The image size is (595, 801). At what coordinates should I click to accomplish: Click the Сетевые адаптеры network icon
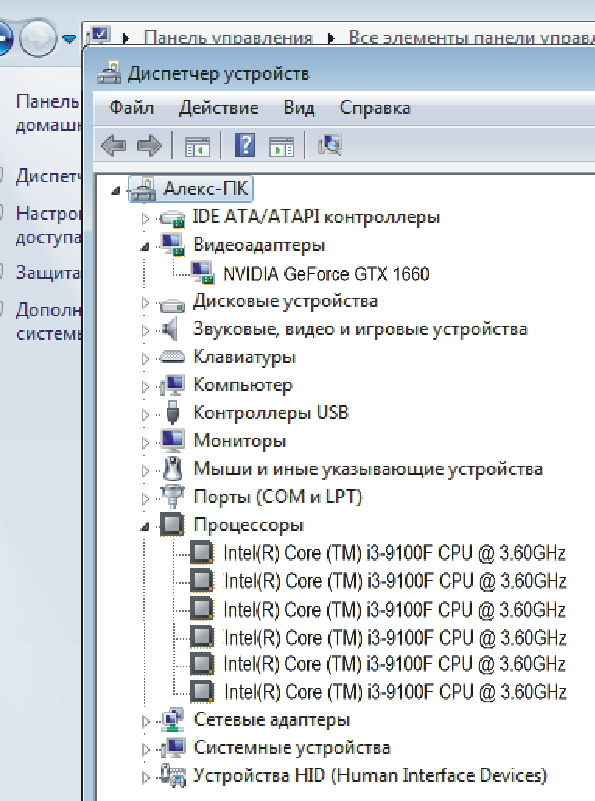[x=173, y=720]
